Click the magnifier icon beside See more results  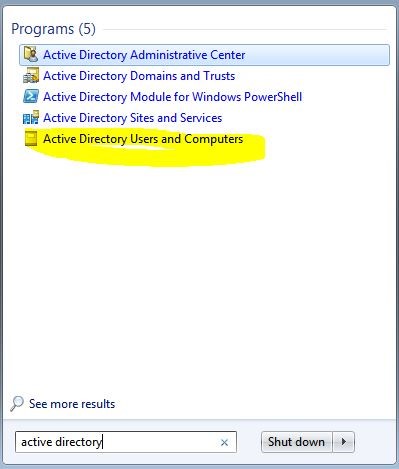click(x=17, y=404)
